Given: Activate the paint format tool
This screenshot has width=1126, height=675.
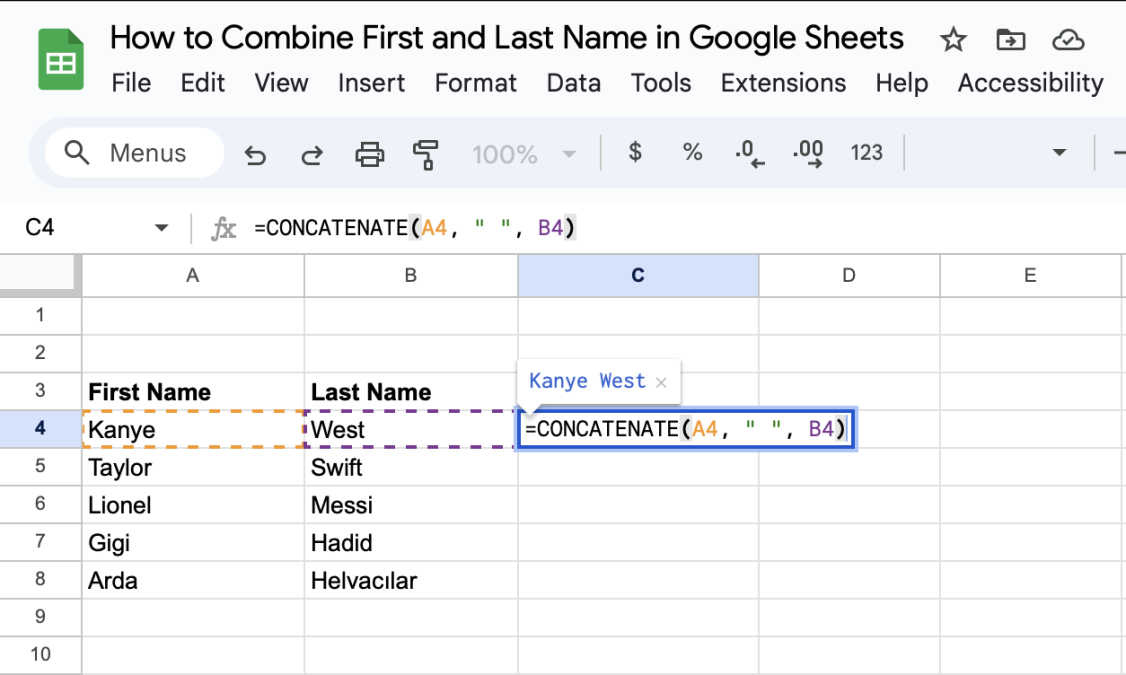Looking at the screenshot, I should coord(426,154).
